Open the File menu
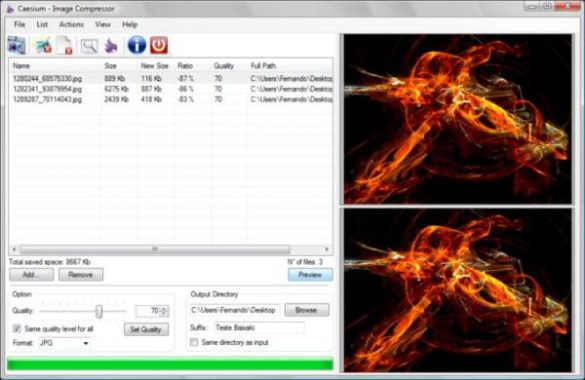585x380 pixels. pyautogui.click(x=20, y=25)
